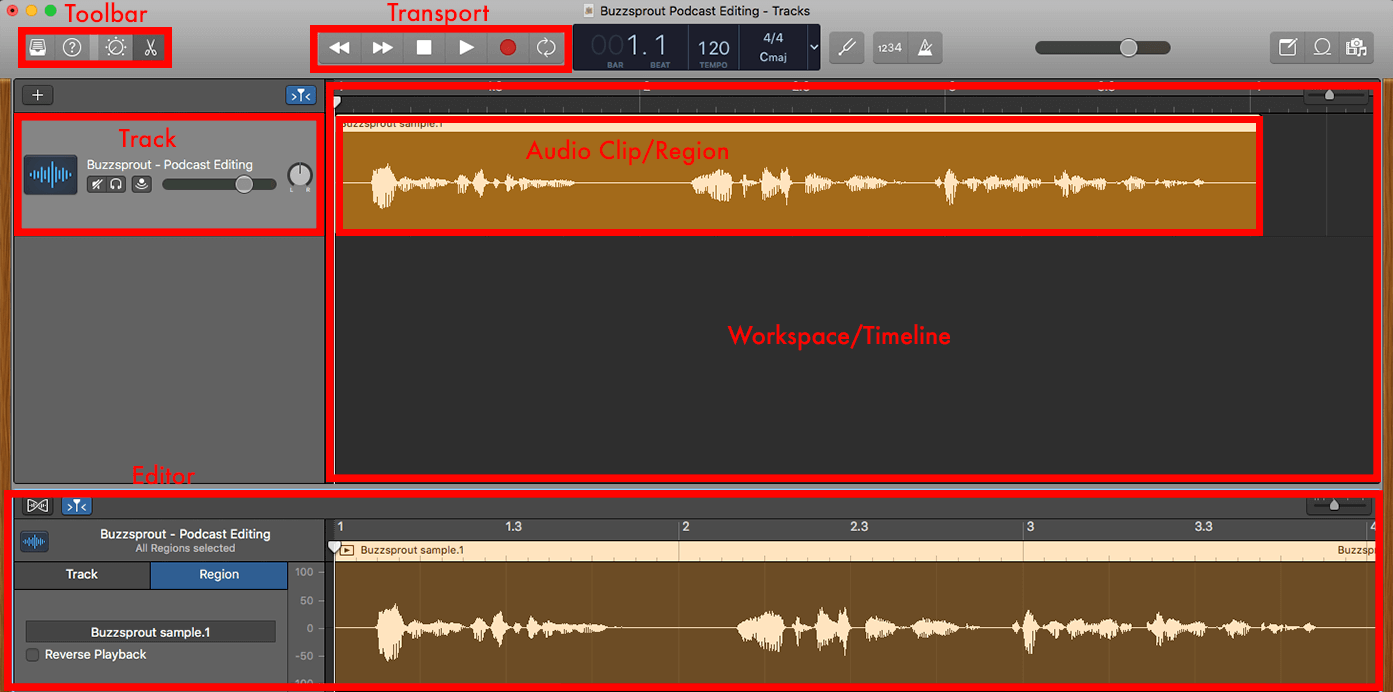The width and height of the screenshot is (1393, 692).
Task: Enable Catch Playhead in the editor header
Action: pyautogui.click(x=76, y=505)
